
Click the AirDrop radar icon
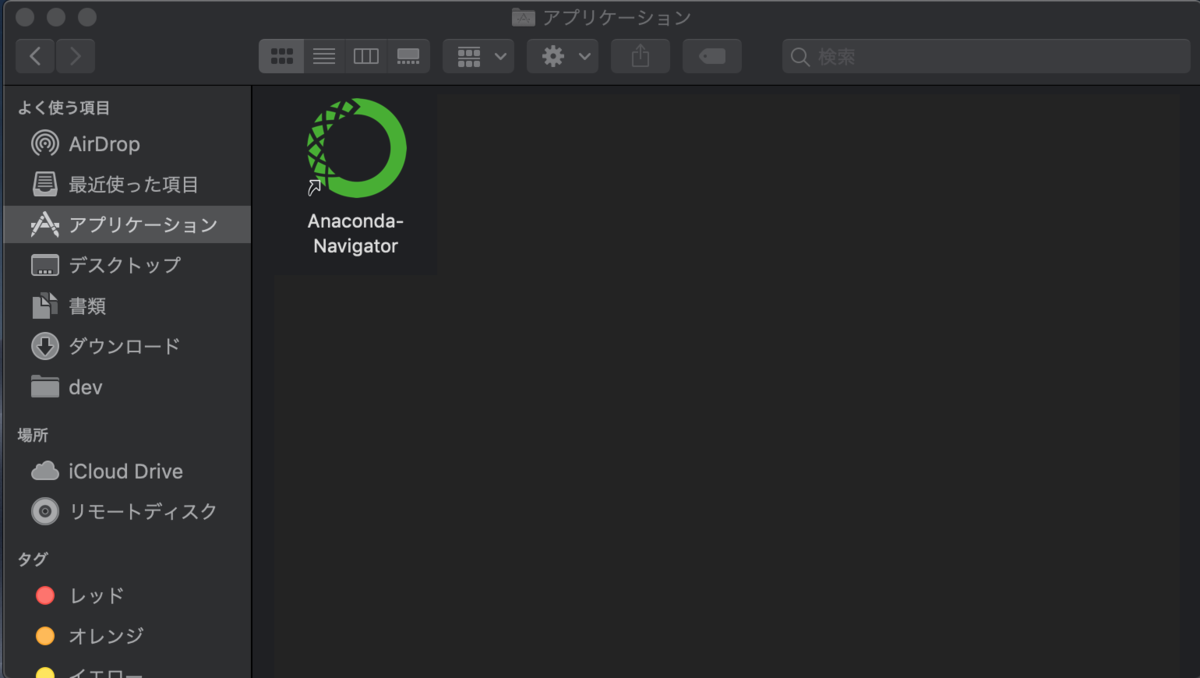coord(45,144)
